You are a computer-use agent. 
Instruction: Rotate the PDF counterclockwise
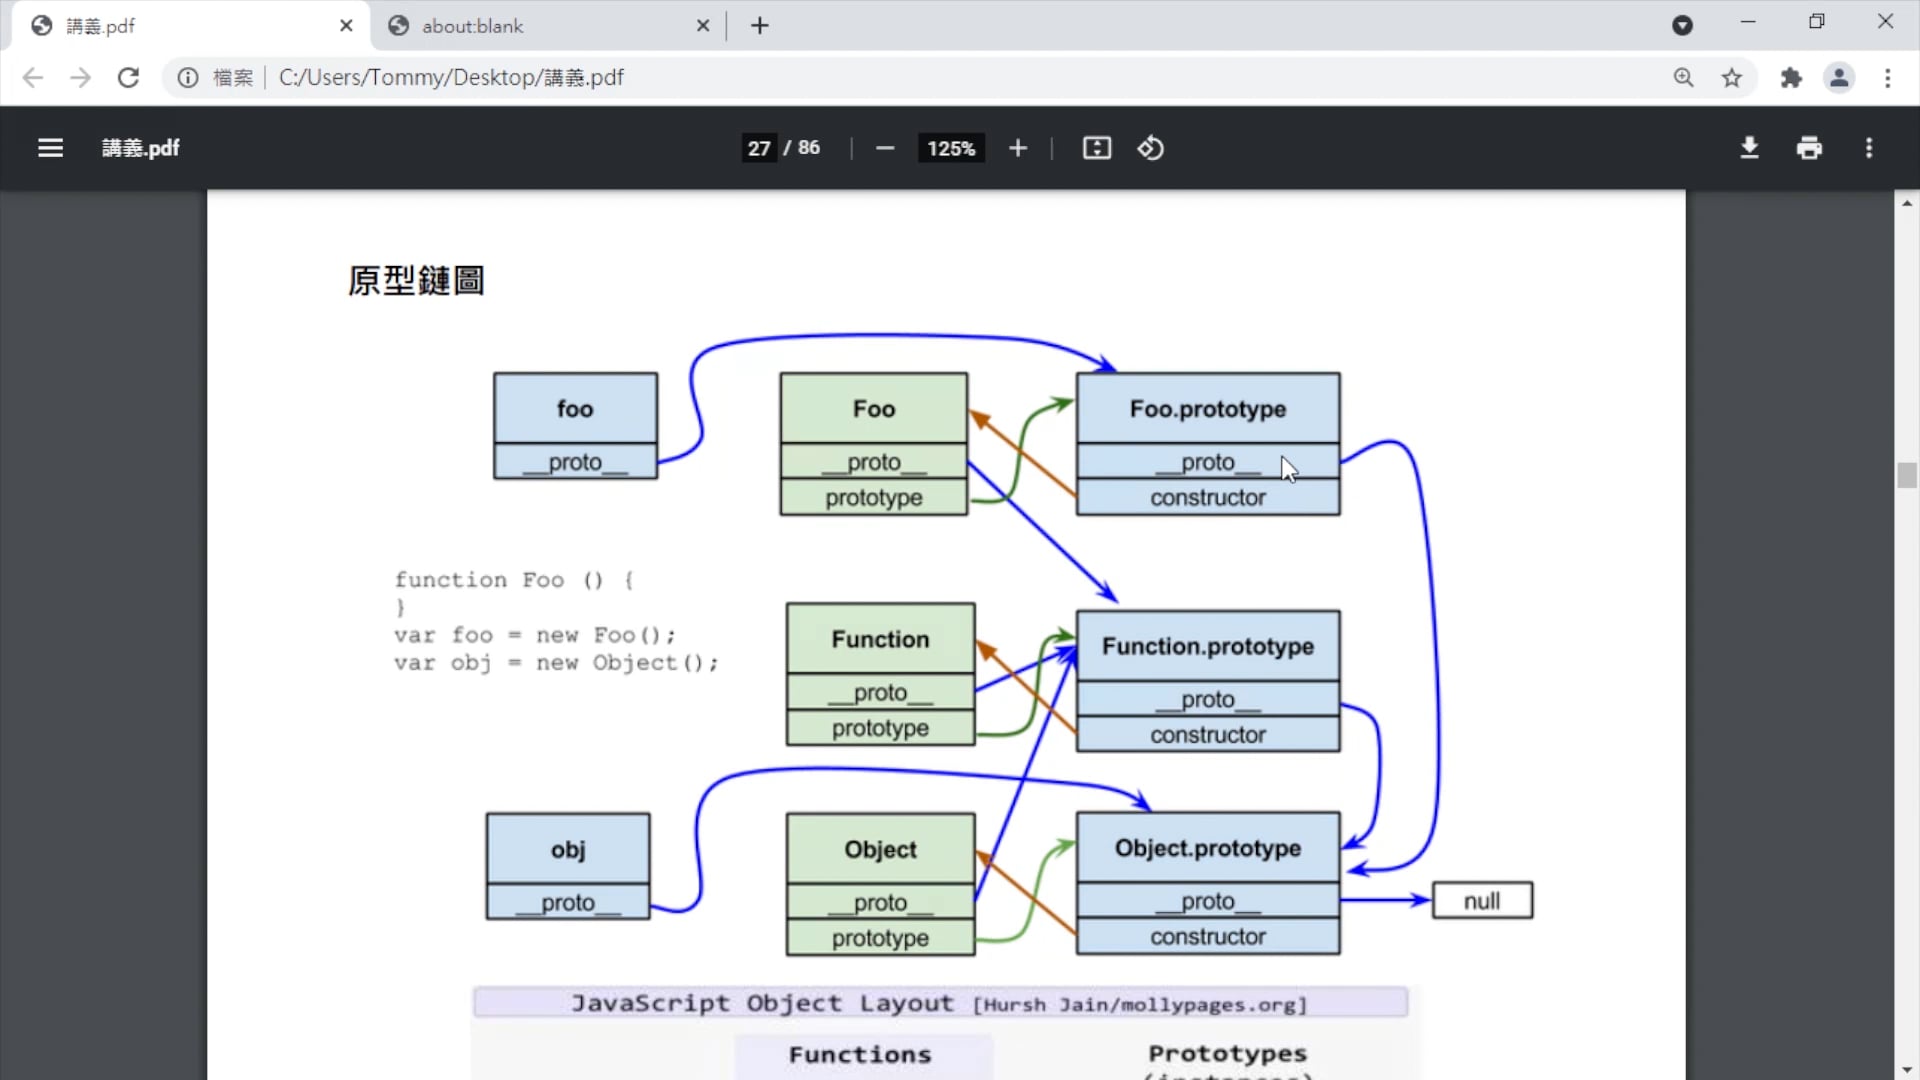point(1150,148)
